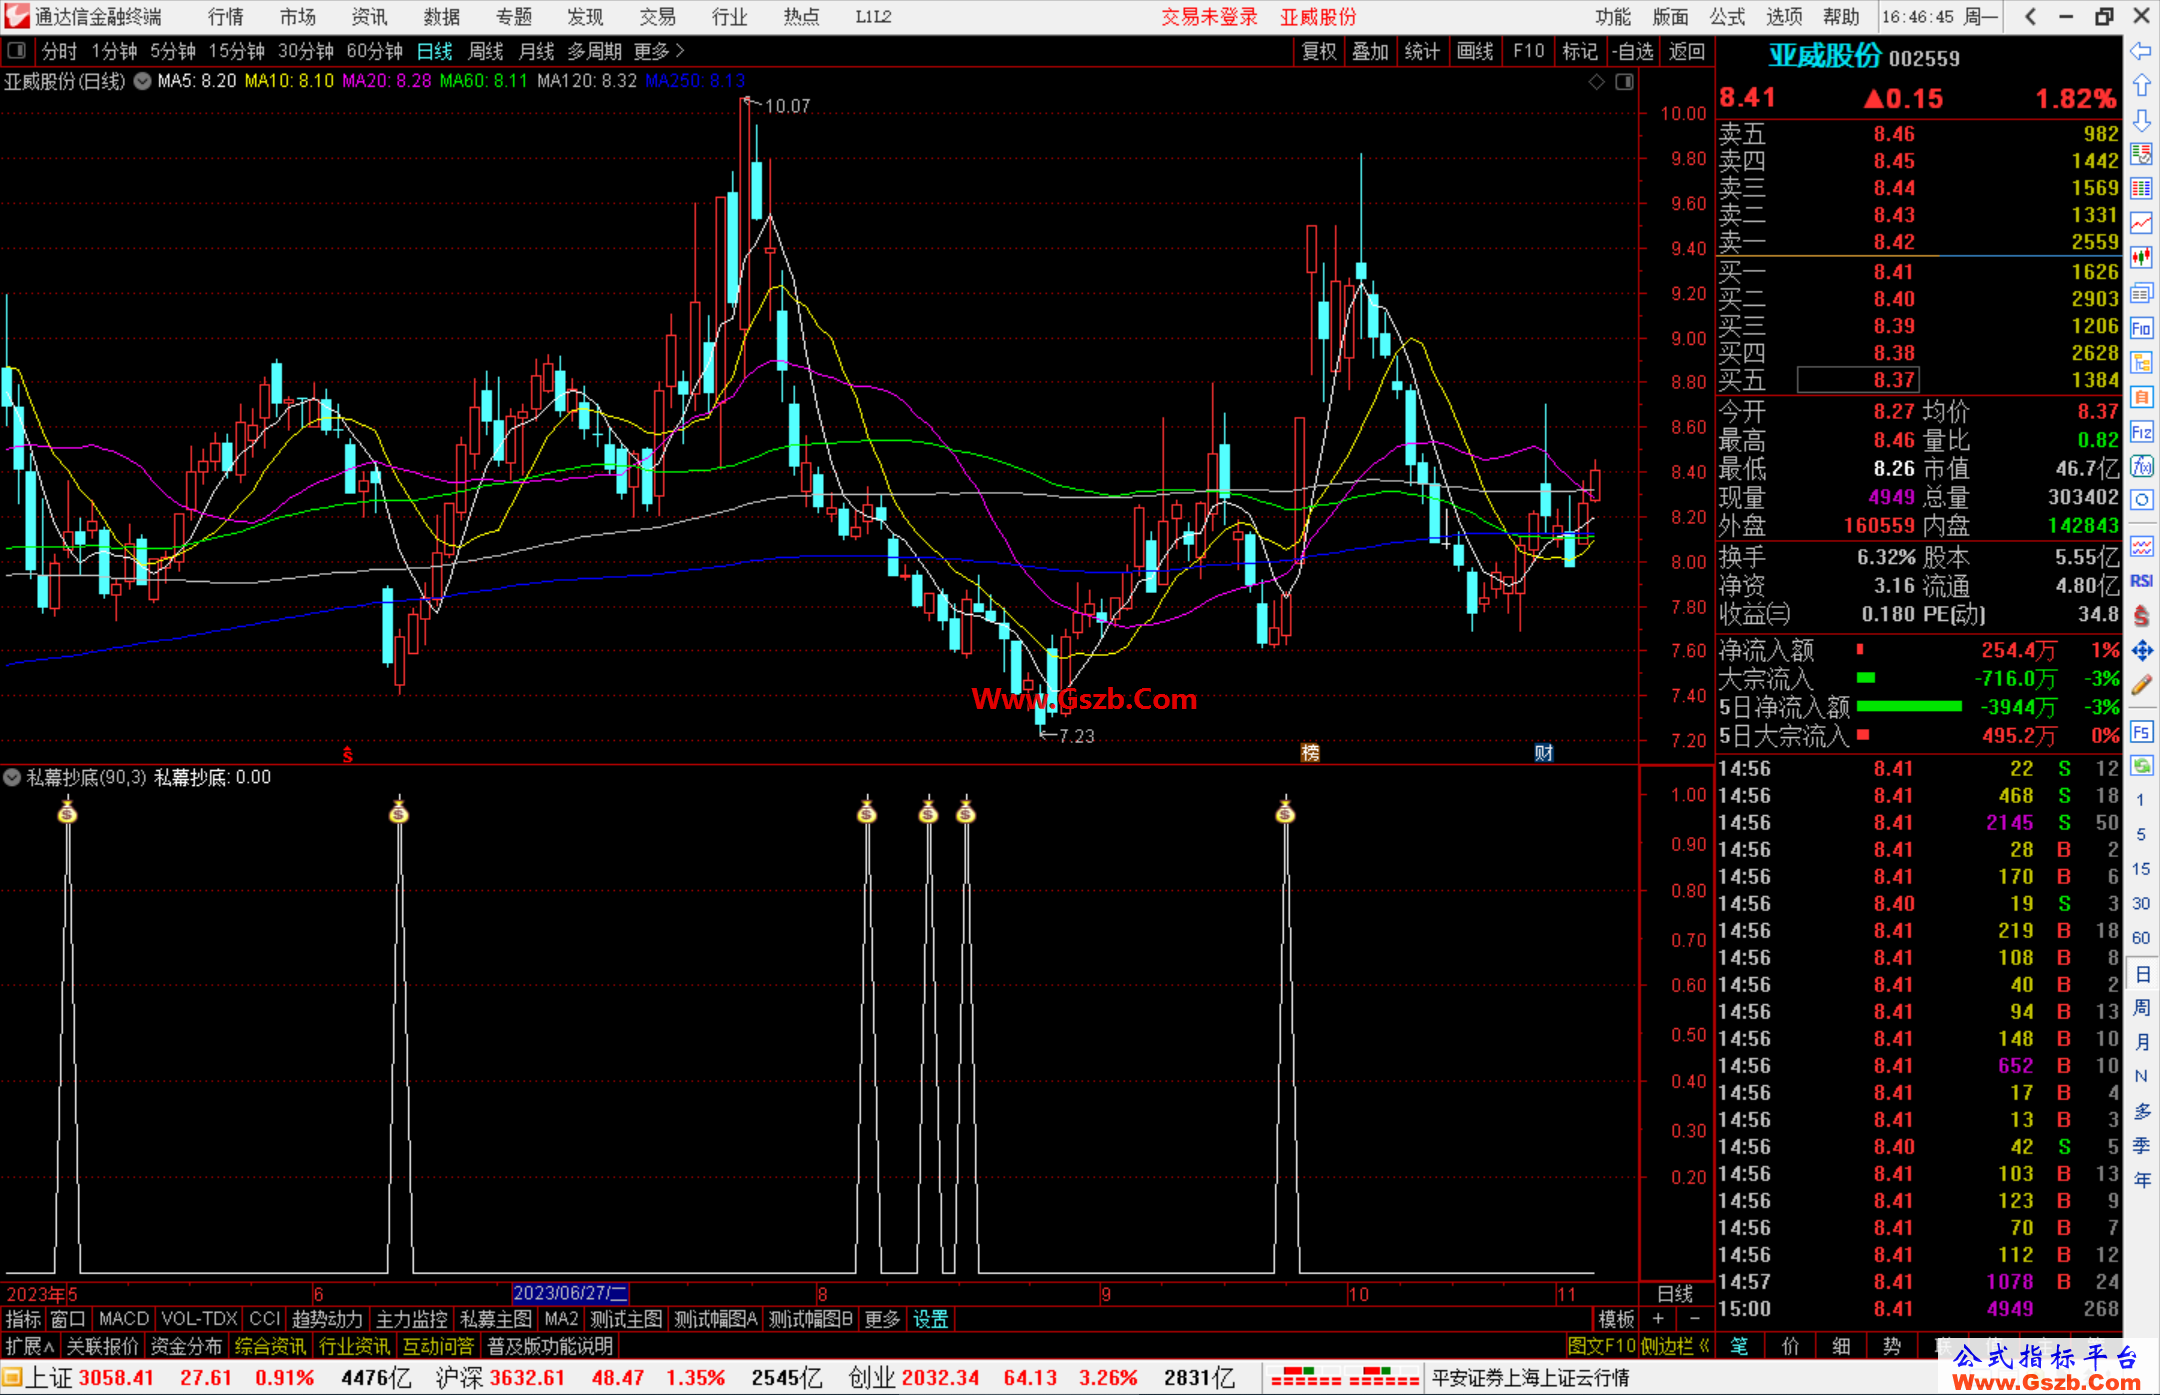Click the 叠加 overlay button
This screenshot has width=2160, height=1395.
1371,51
